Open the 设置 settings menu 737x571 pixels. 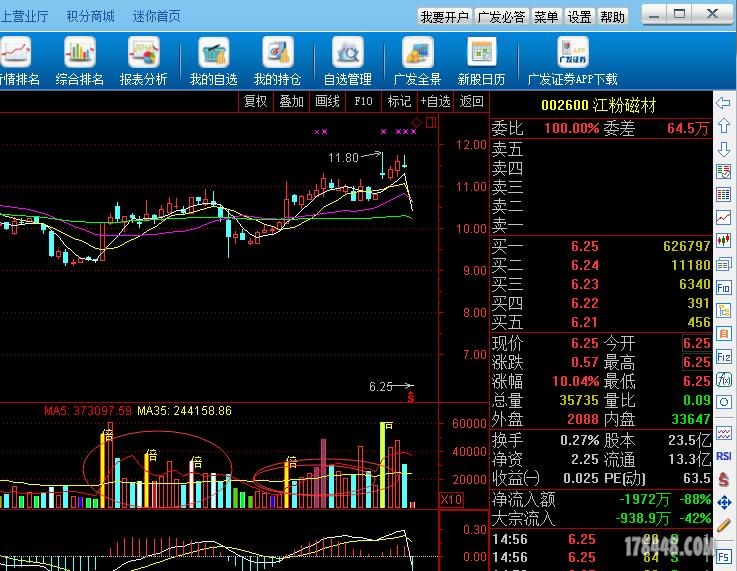tap(580, 17)
